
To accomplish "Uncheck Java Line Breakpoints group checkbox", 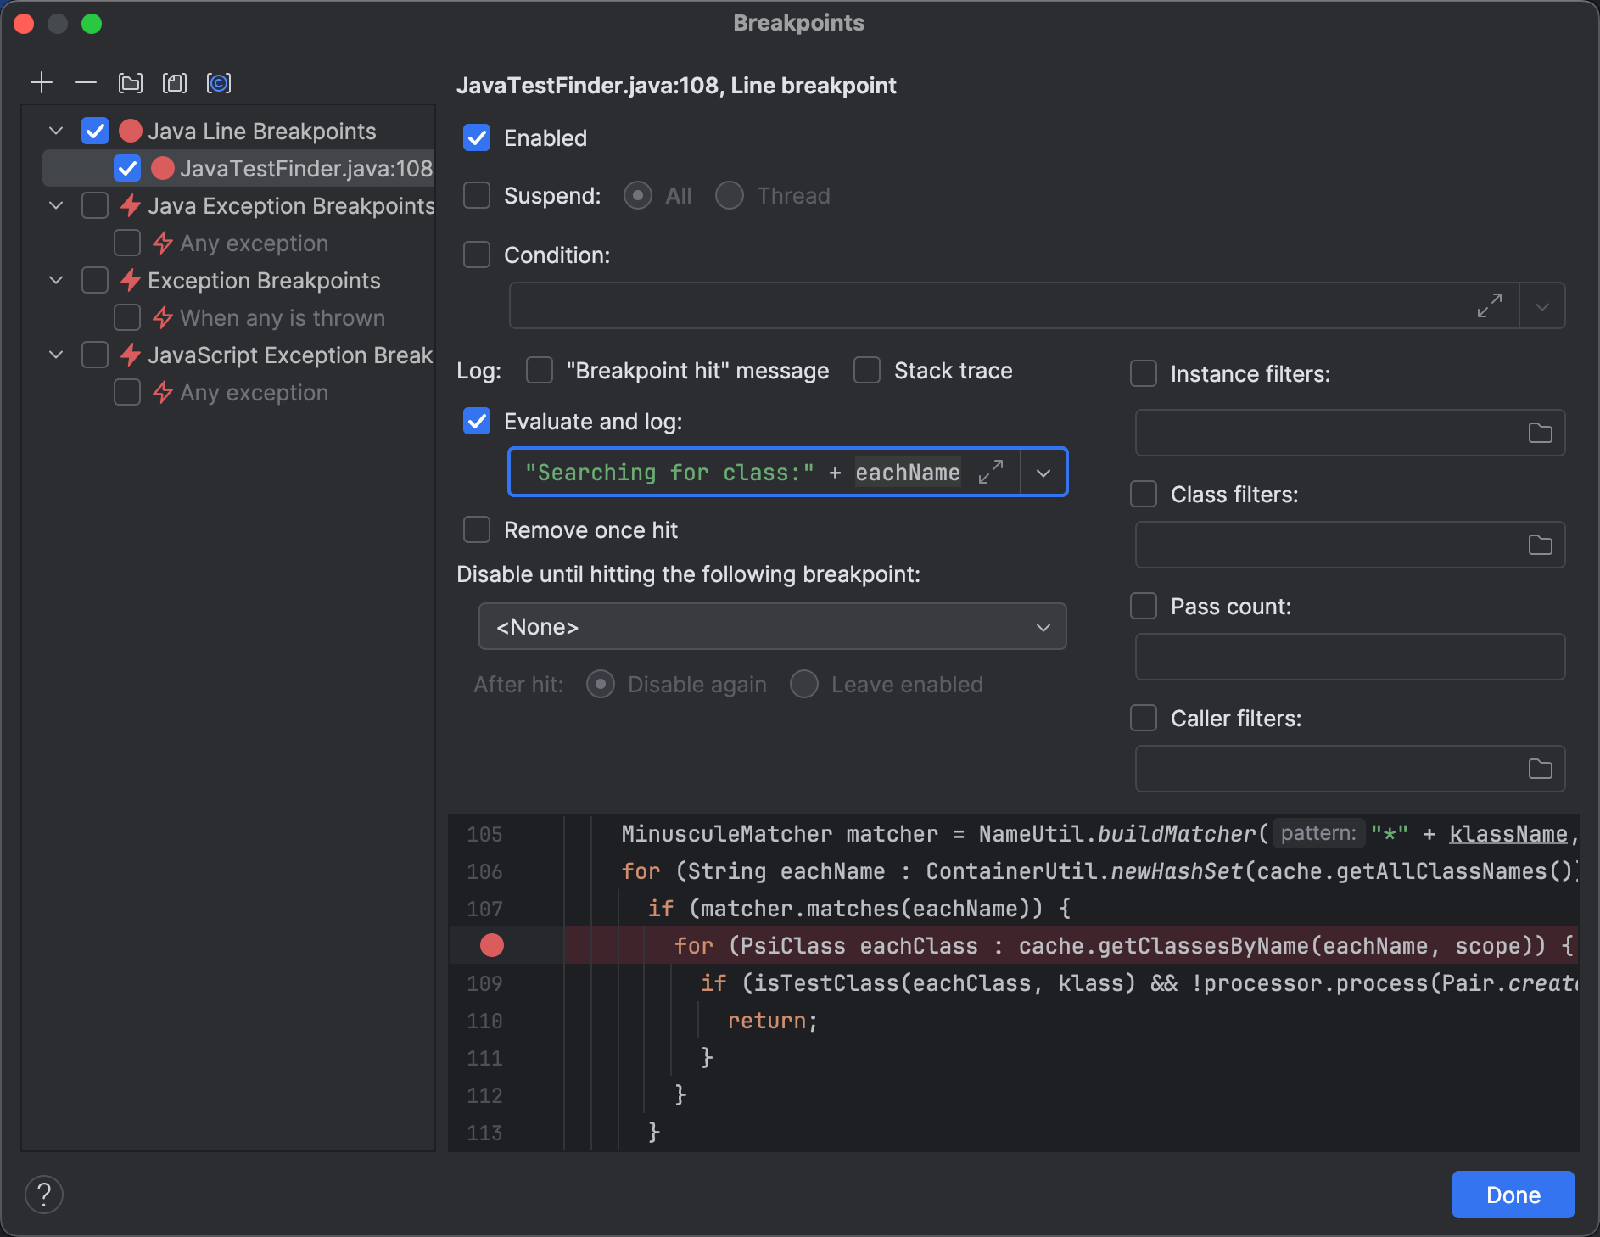I will point(95,131).
